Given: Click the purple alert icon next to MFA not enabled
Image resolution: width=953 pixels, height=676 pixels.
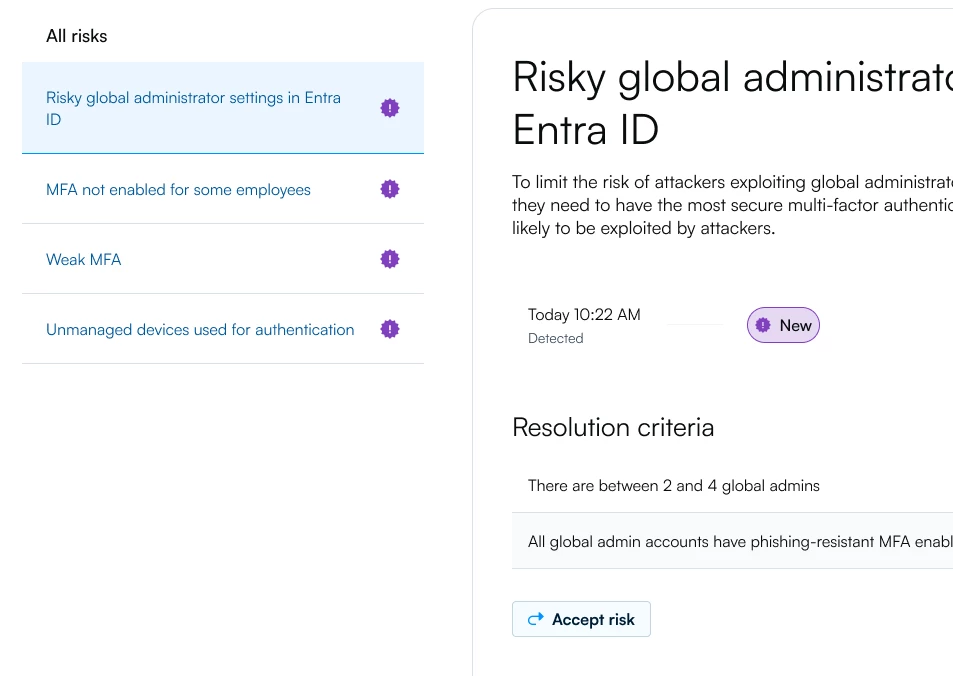Looking at the screenshot, I should [x=390, y=189].
